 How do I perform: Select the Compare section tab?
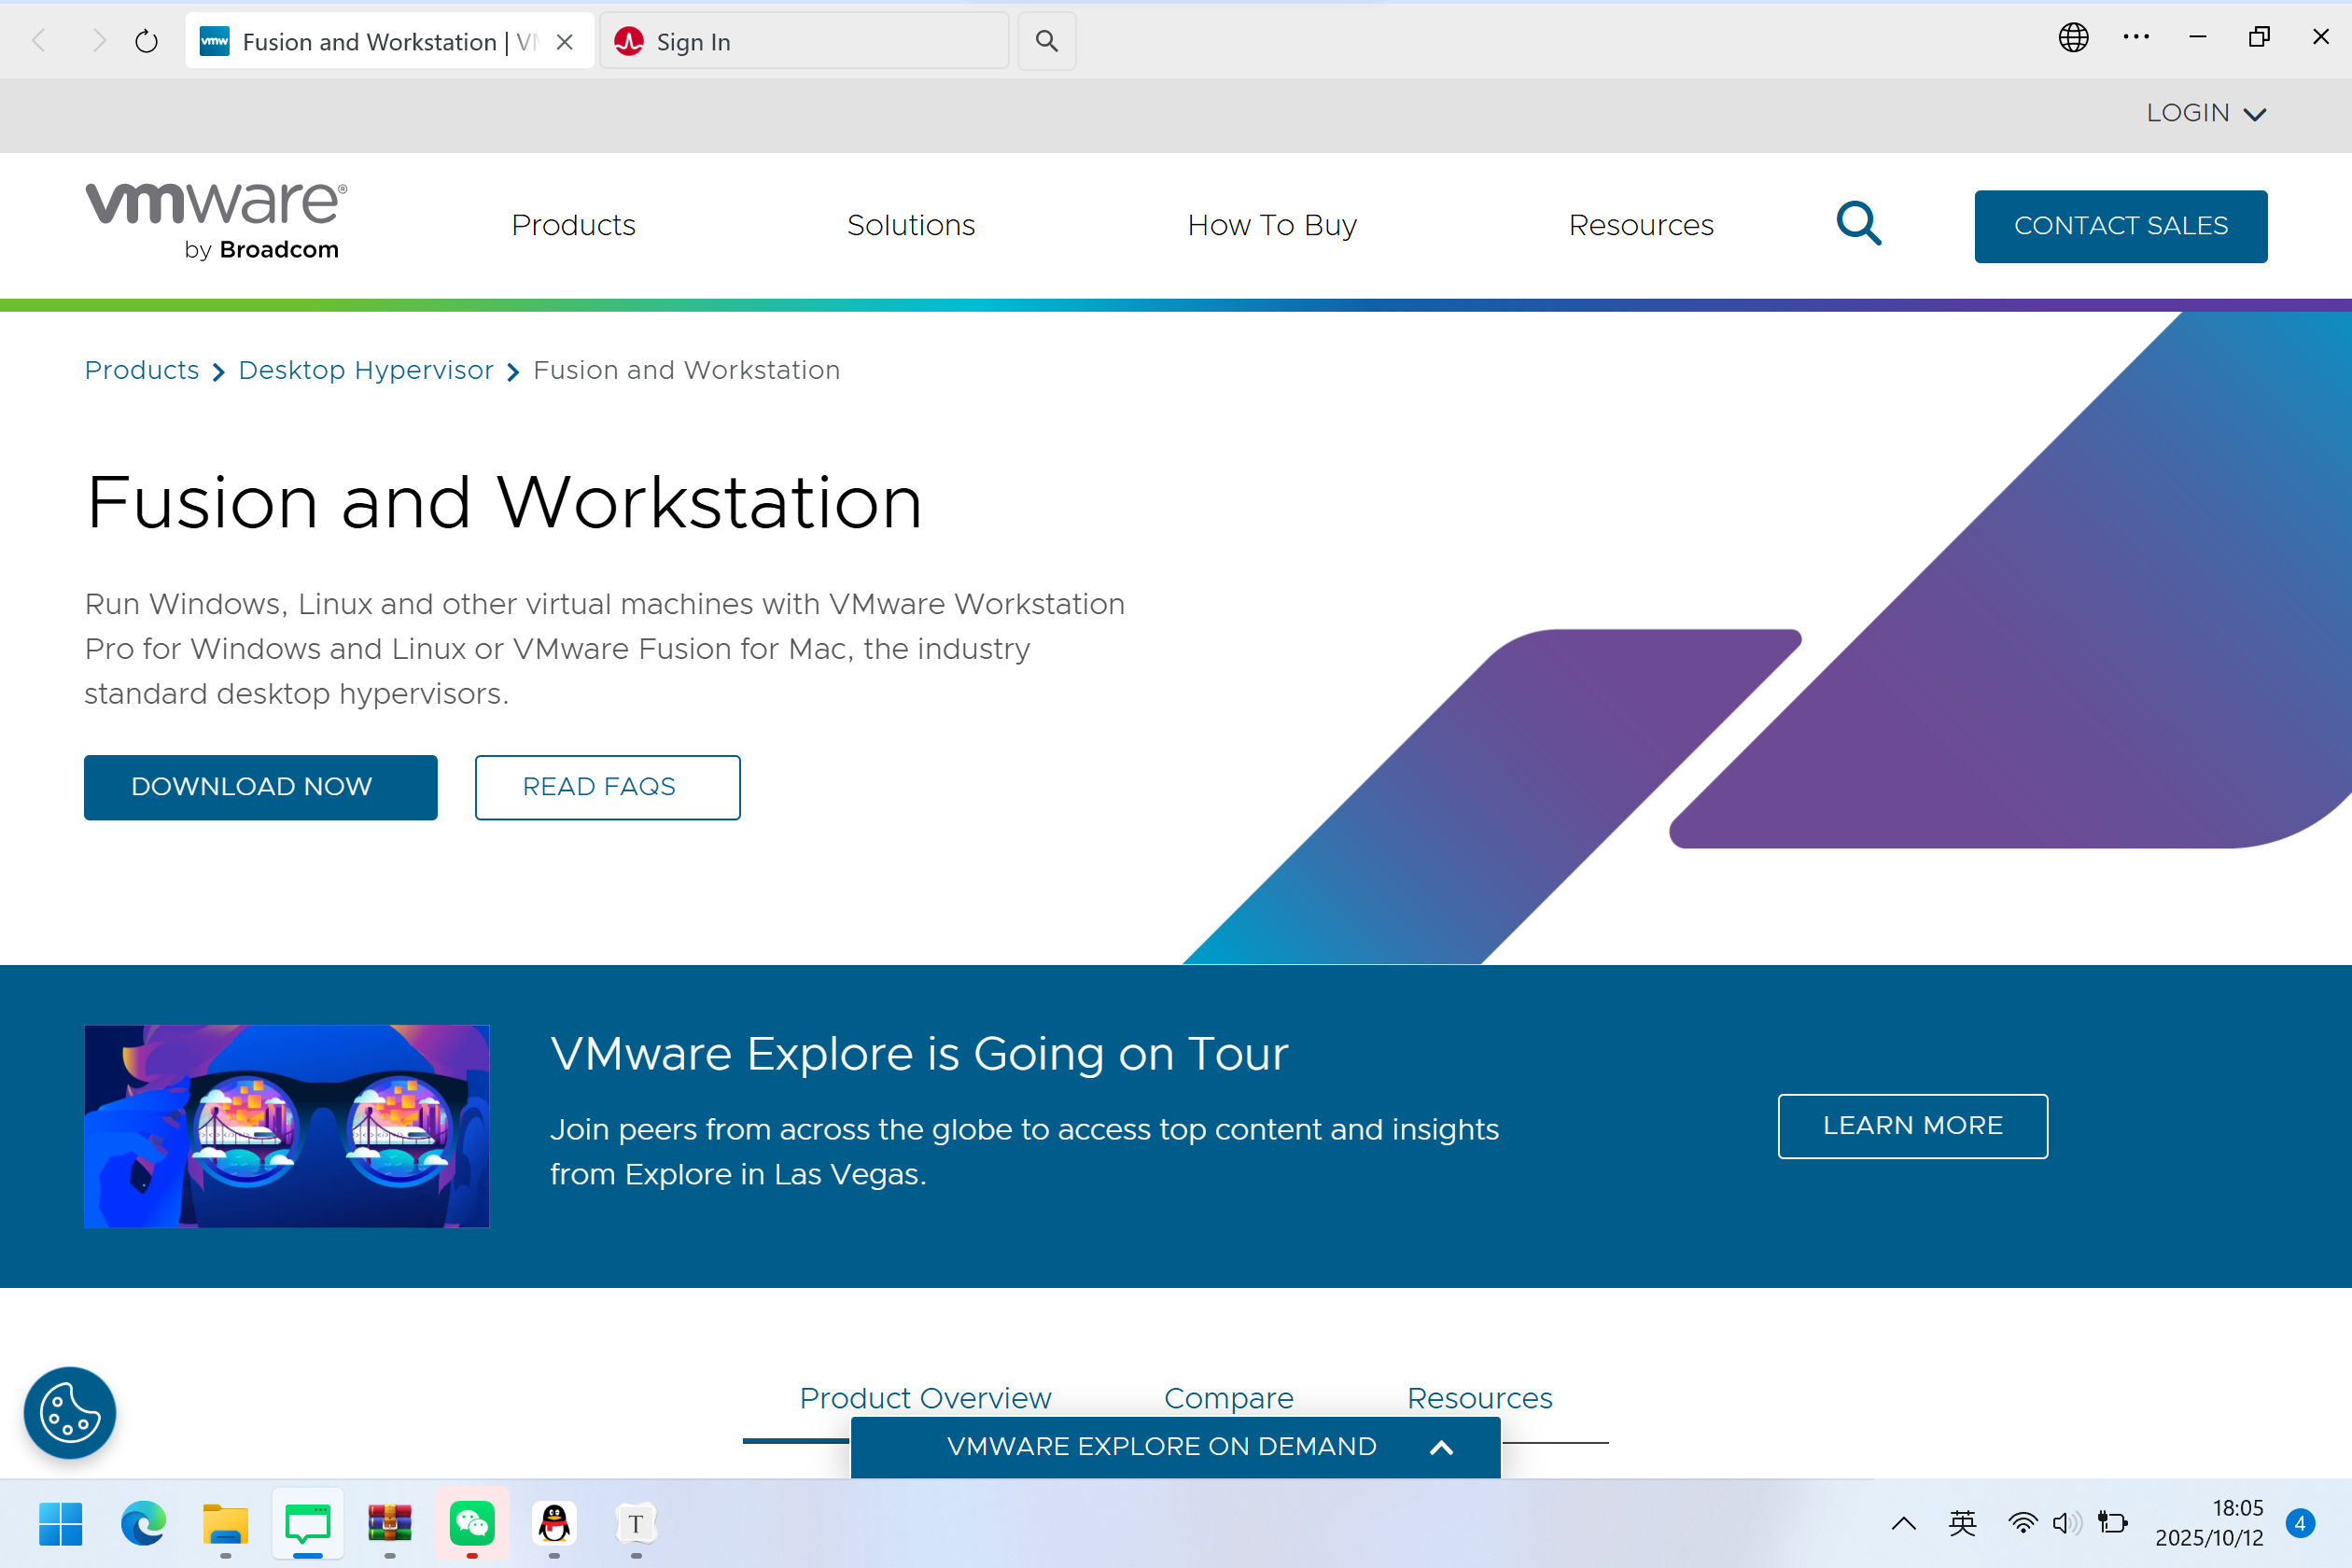click(1228, 1397)
